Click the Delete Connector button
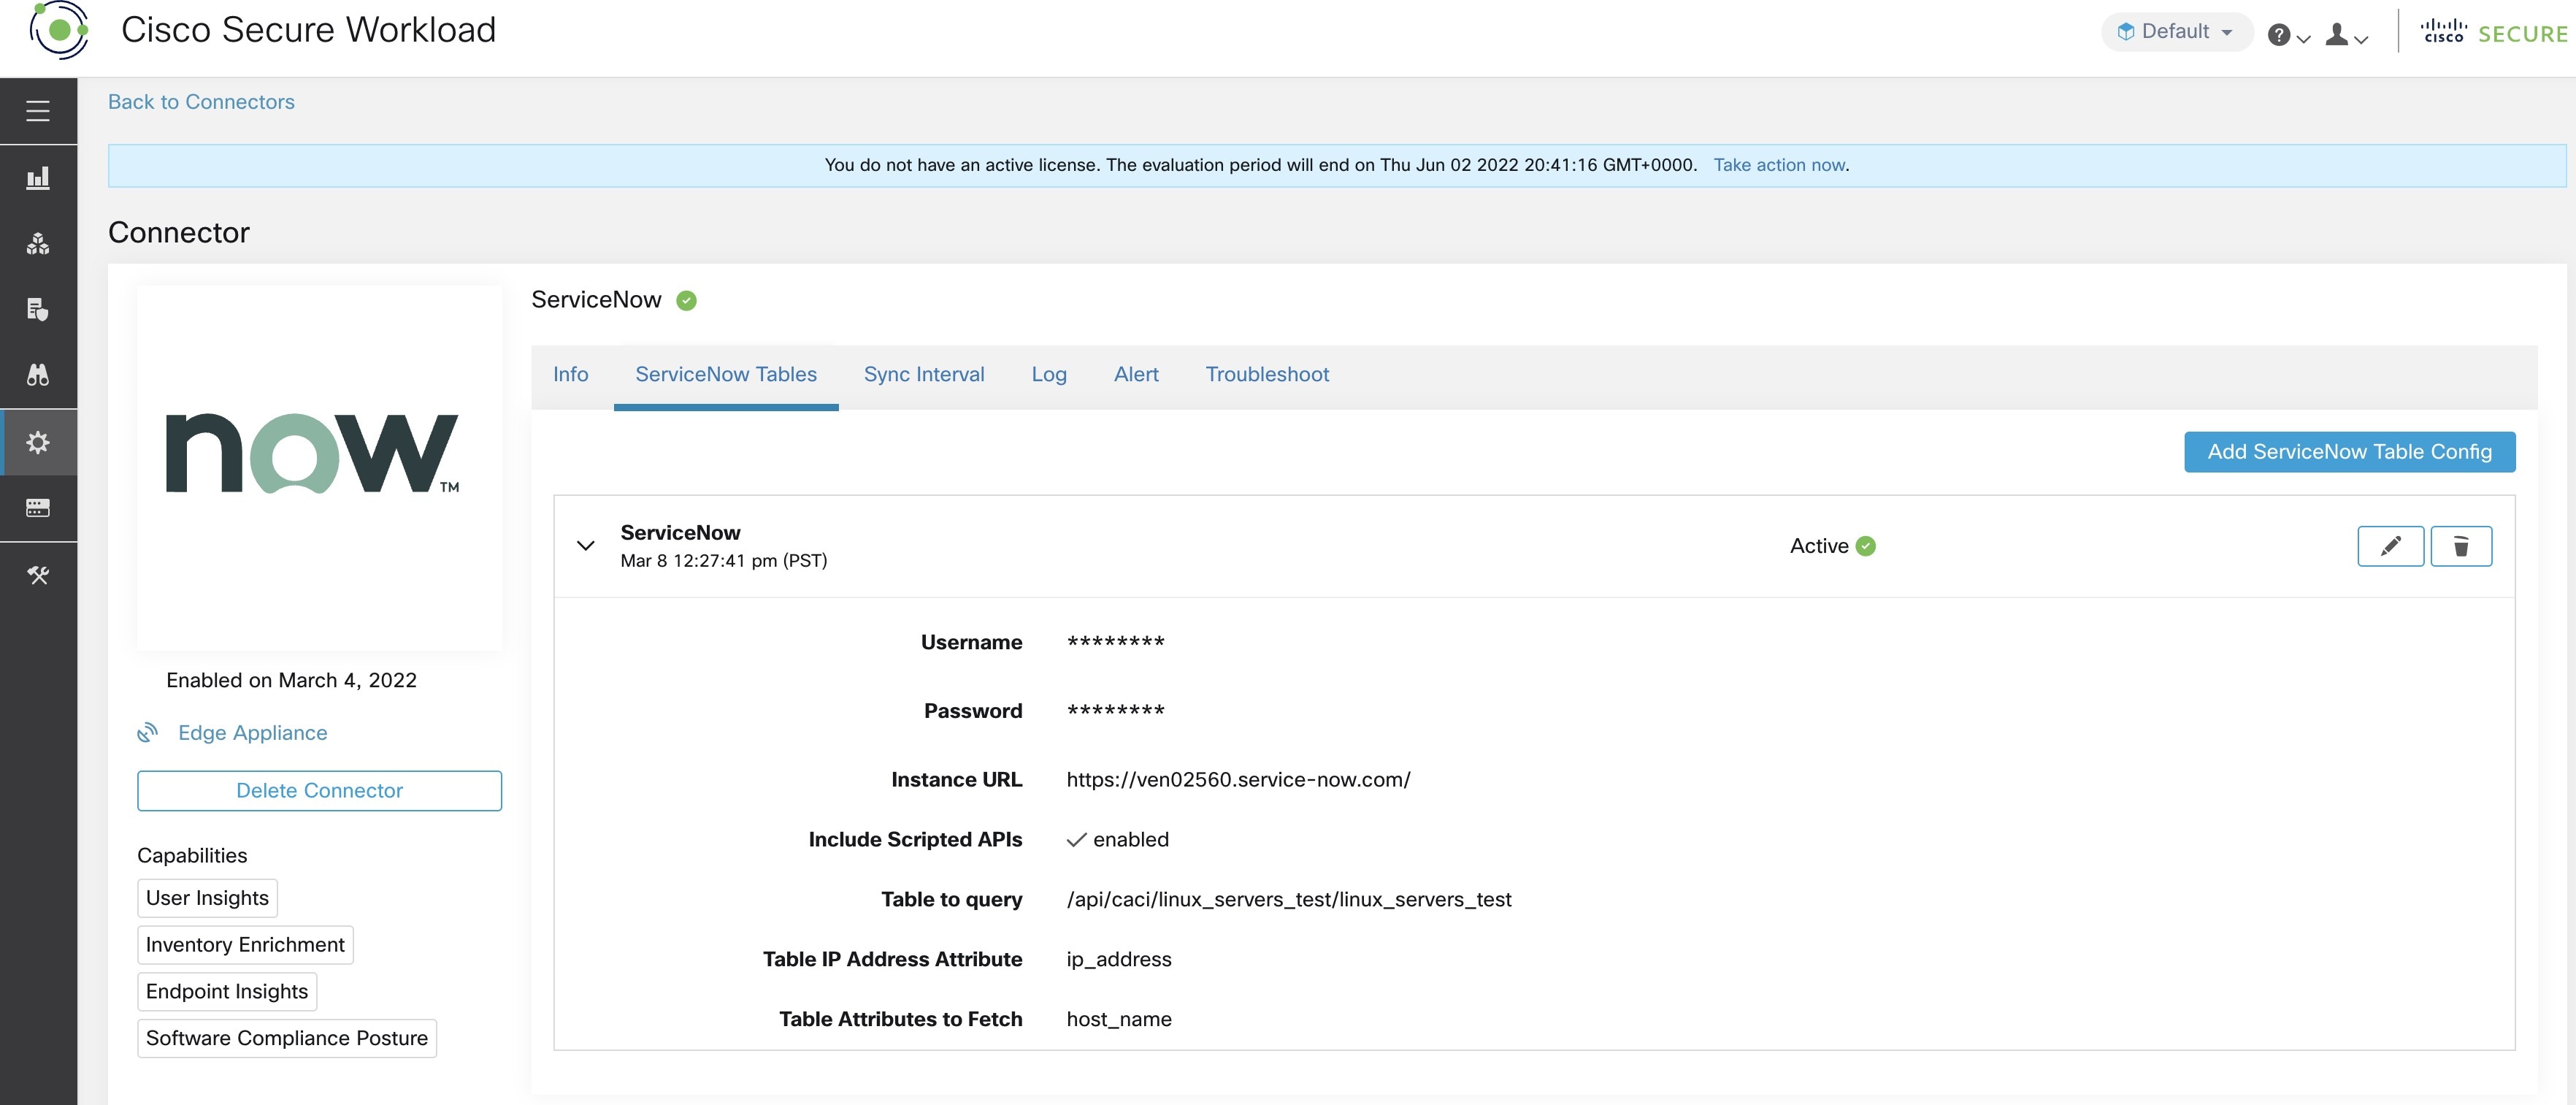Screen dimensions: 2576x1105 tap(319, 791)
